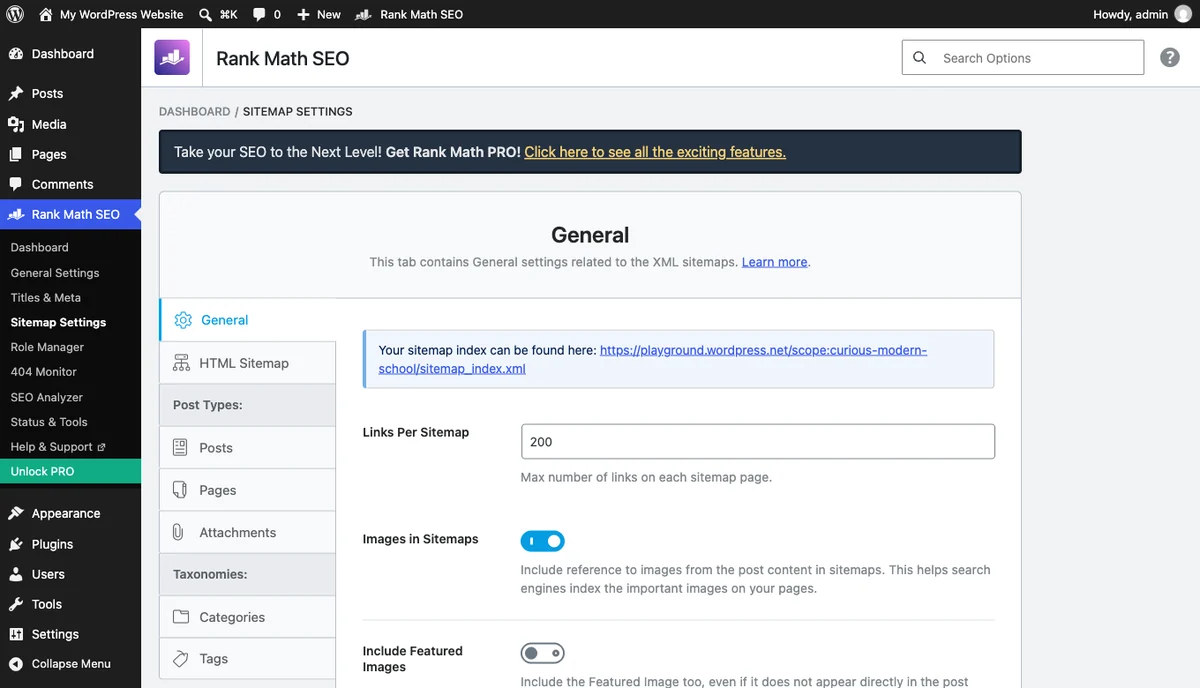The height and width of the screenshot is (688, 1200).
Task: Click the Categories folder icon
Action: [181, 617]
